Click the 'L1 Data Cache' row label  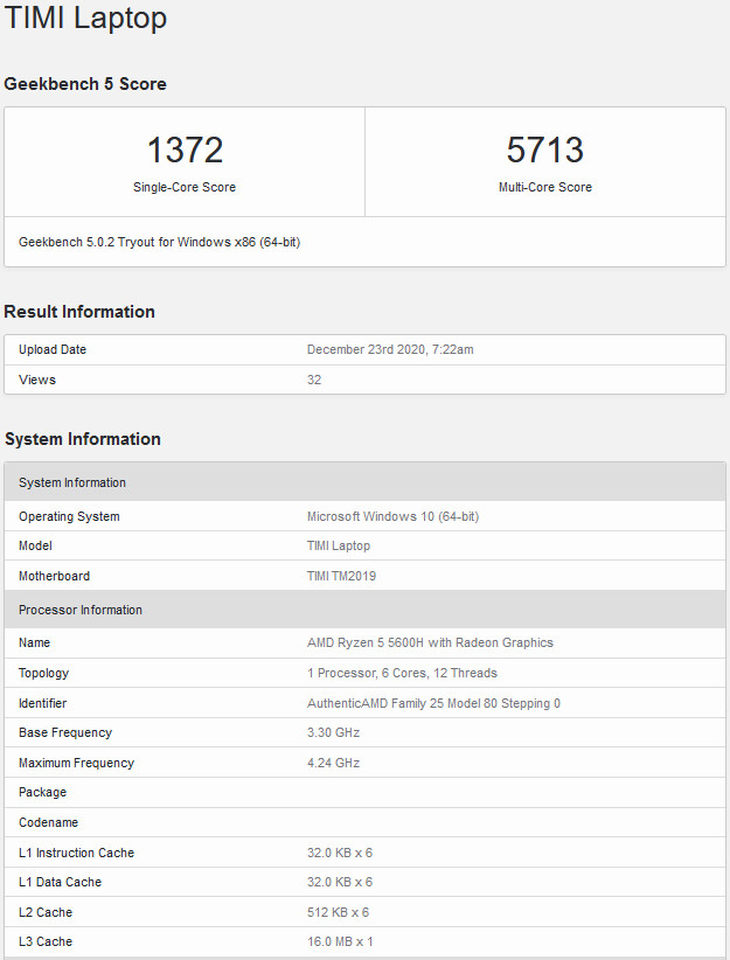60,882
